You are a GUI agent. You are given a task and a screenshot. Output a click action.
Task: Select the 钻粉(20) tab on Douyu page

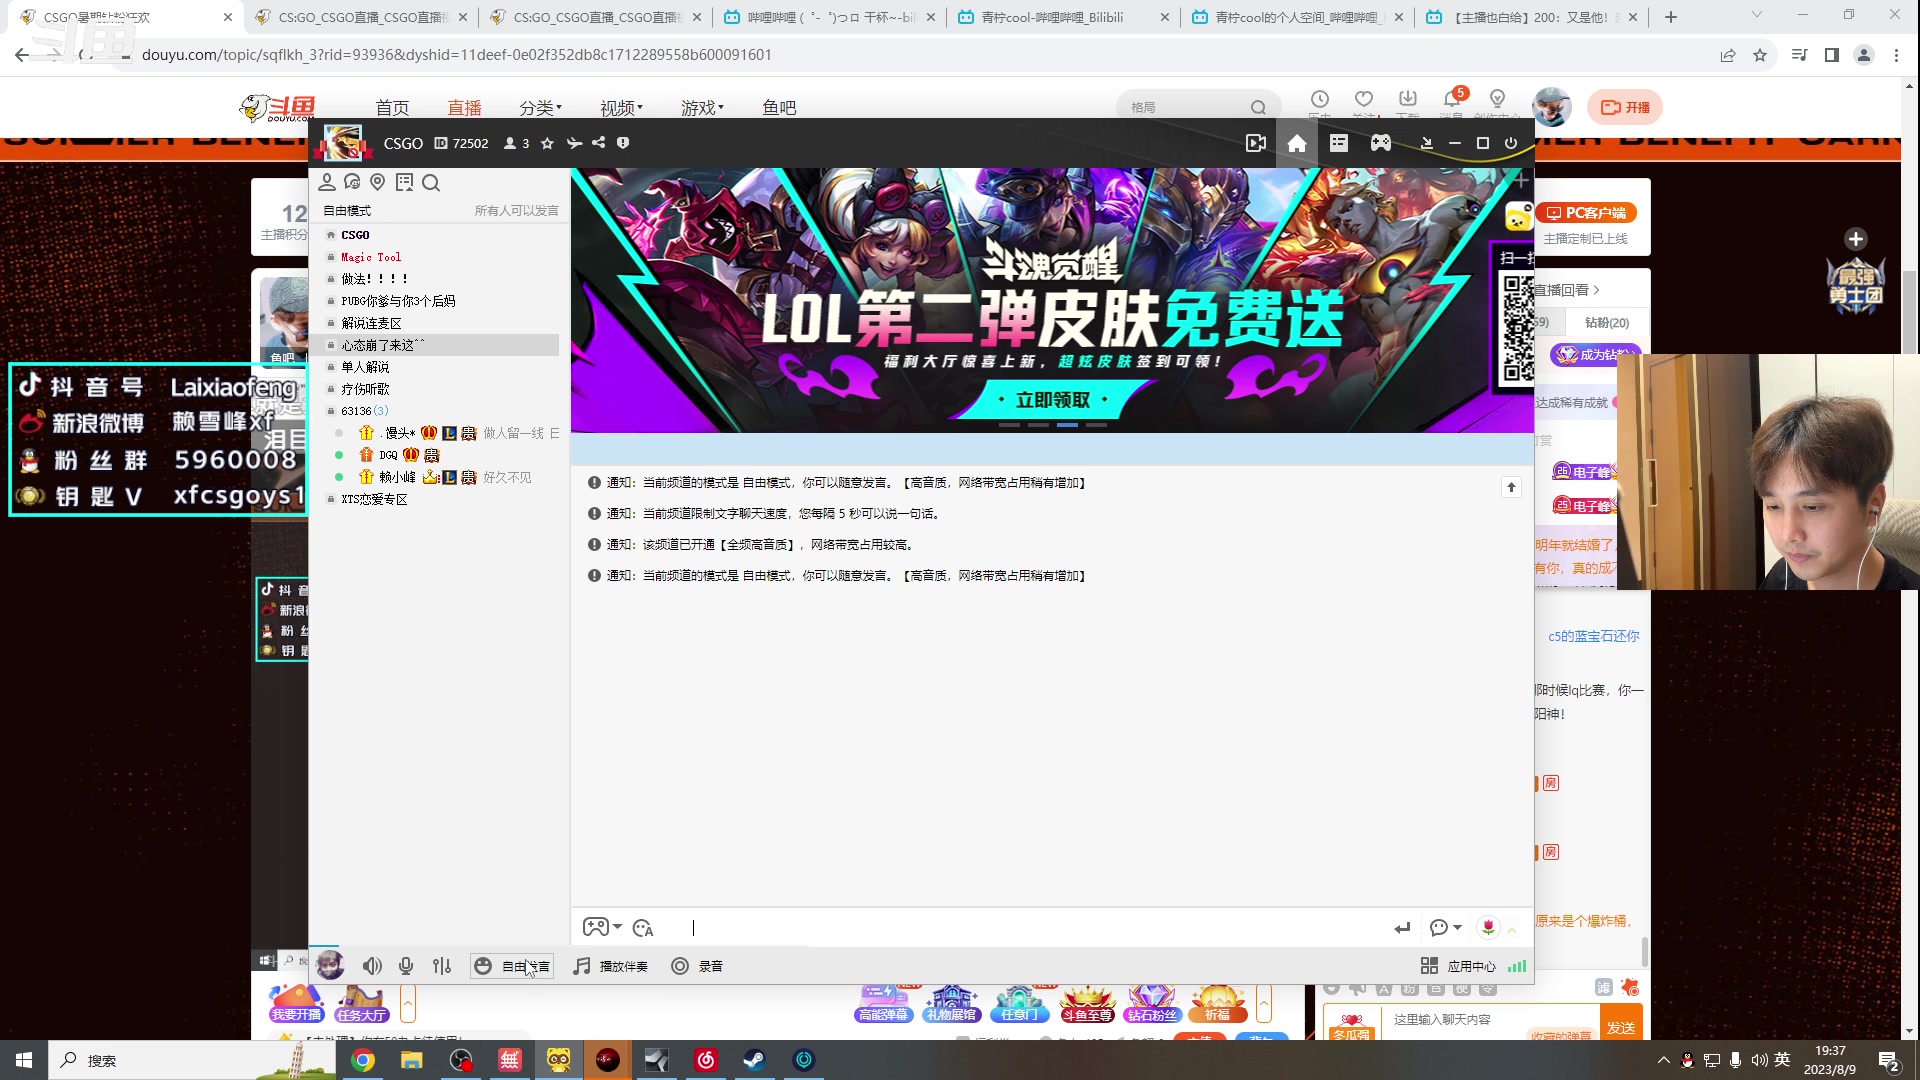(1607, 323)
